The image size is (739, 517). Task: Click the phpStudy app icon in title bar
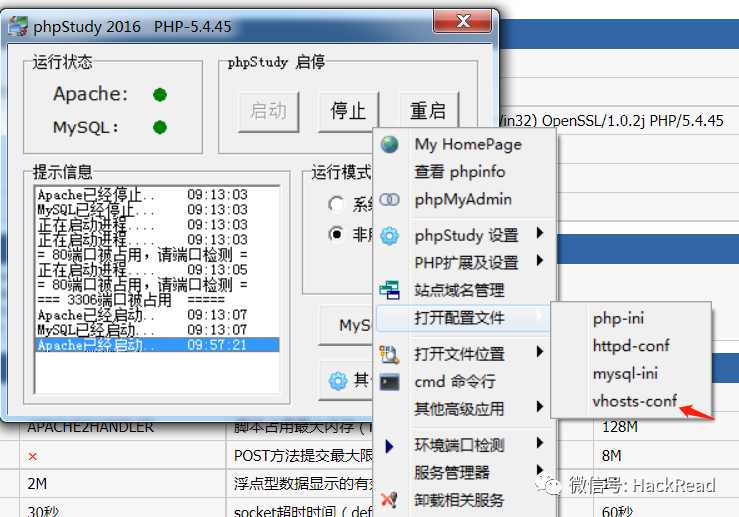click(x=18, y=26)
